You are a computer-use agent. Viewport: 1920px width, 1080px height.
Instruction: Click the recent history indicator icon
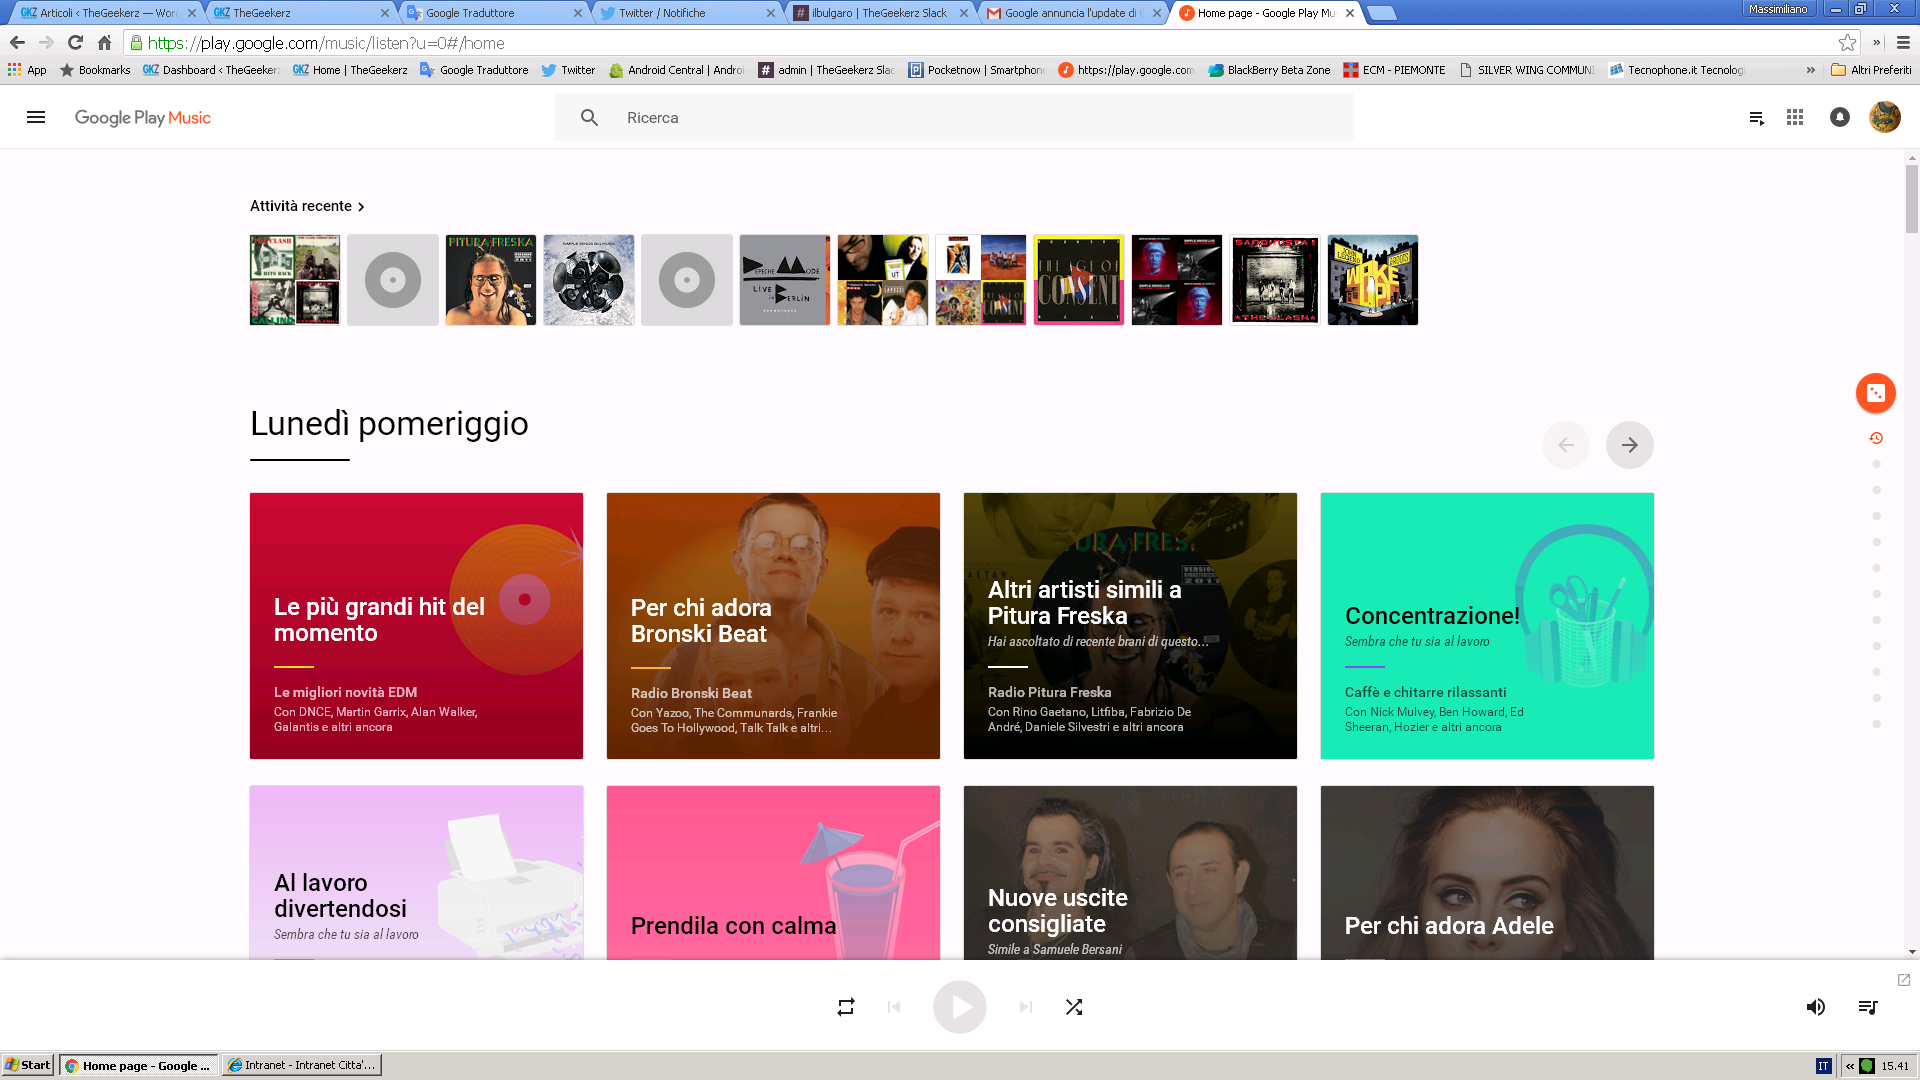click(1876, 438)
